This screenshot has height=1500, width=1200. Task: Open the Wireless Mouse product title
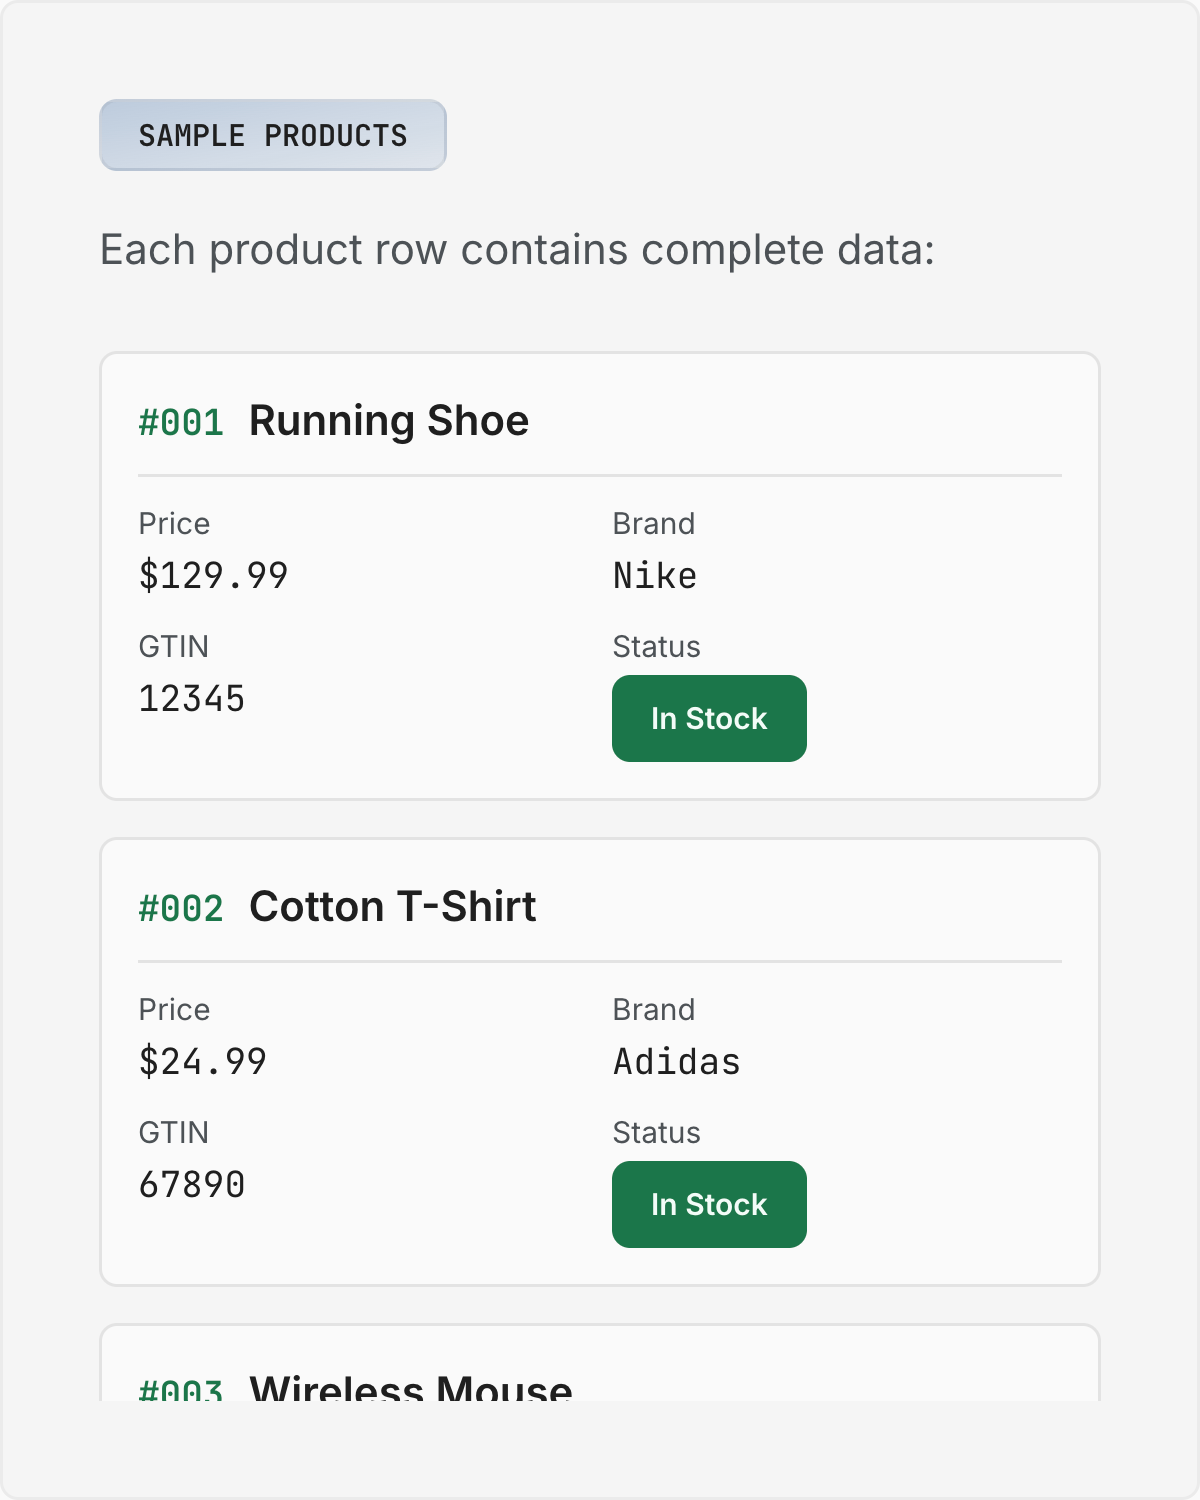[x=411, y=1388]
